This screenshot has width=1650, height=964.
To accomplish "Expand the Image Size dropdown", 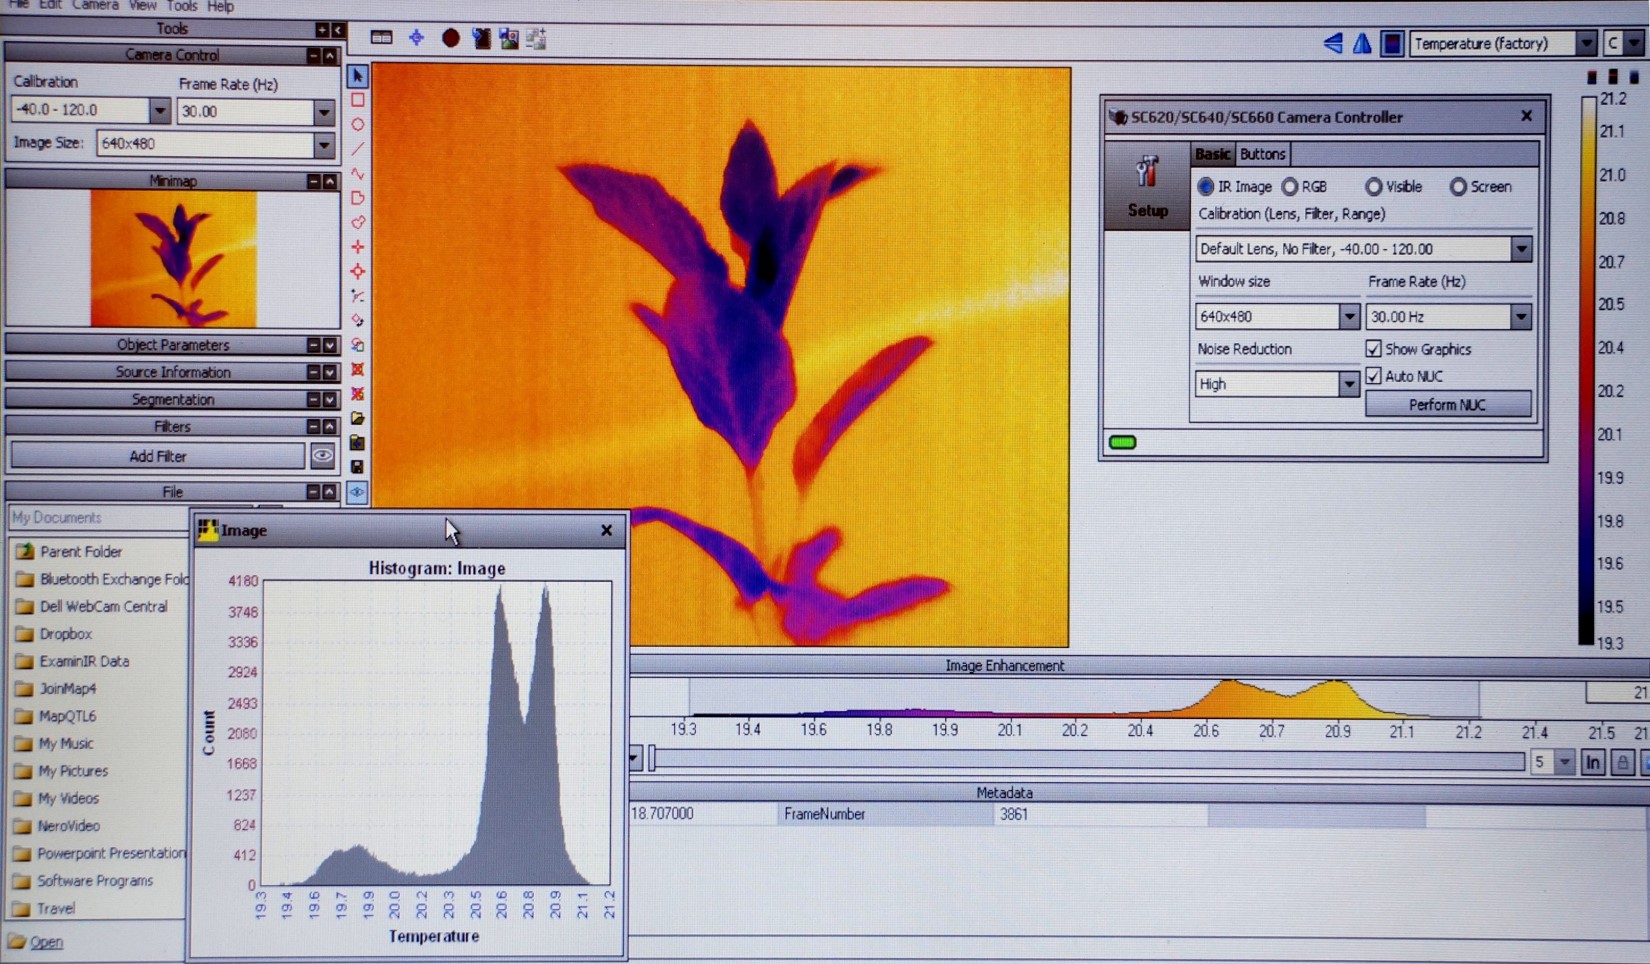I will 323,144.
